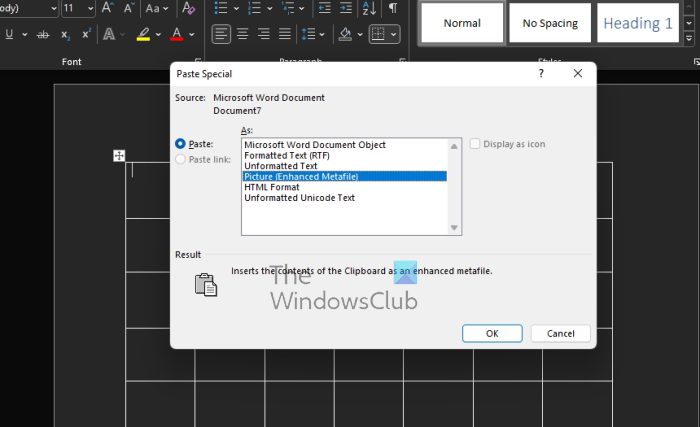700x427 pixels.
Task: Start a multilevel list
Action: (x=288, y=8)
